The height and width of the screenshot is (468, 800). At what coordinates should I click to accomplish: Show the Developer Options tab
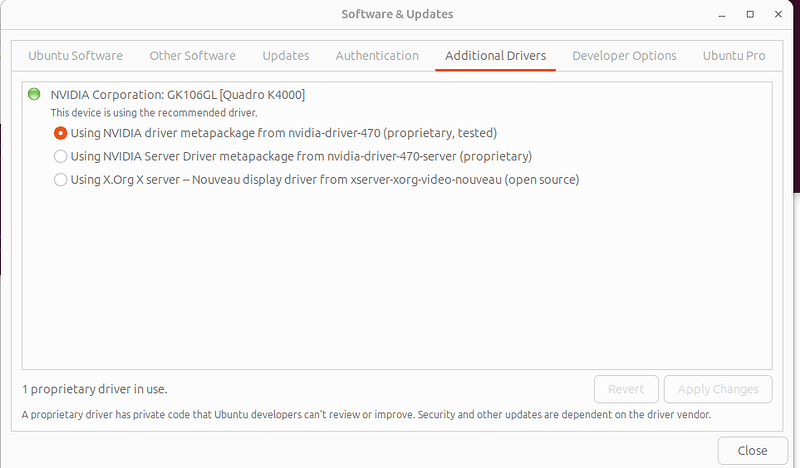pos(624,56)
